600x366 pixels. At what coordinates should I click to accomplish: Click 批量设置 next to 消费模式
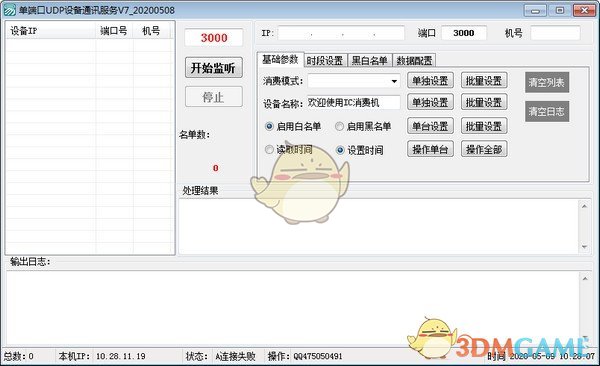(484, 80)
